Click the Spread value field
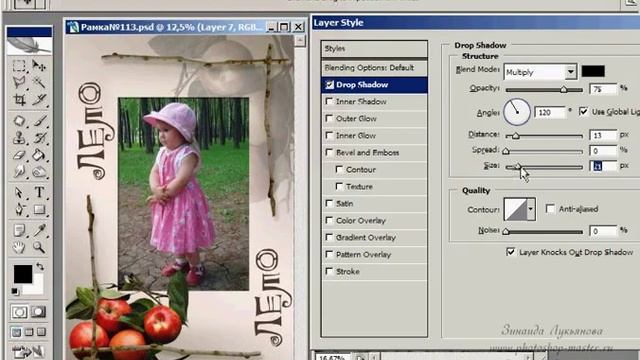 (603, 151)
